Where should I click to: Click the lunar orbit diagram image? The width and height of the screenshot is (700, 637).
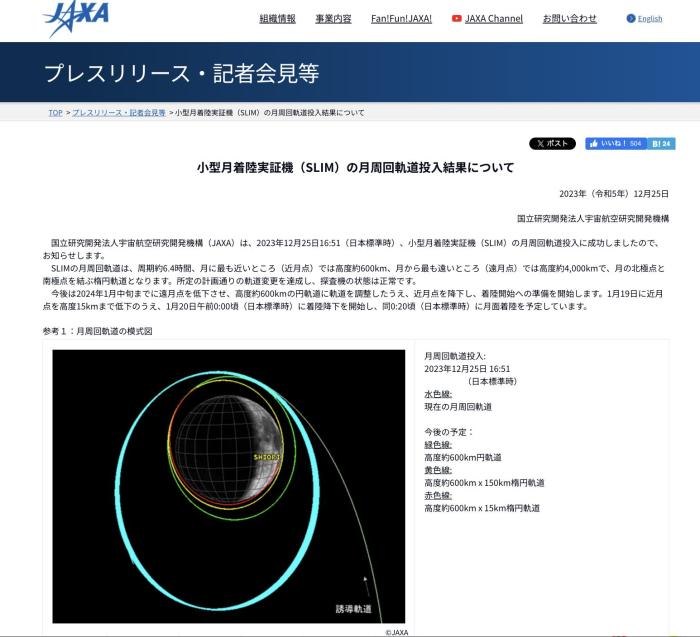point(228,486)
